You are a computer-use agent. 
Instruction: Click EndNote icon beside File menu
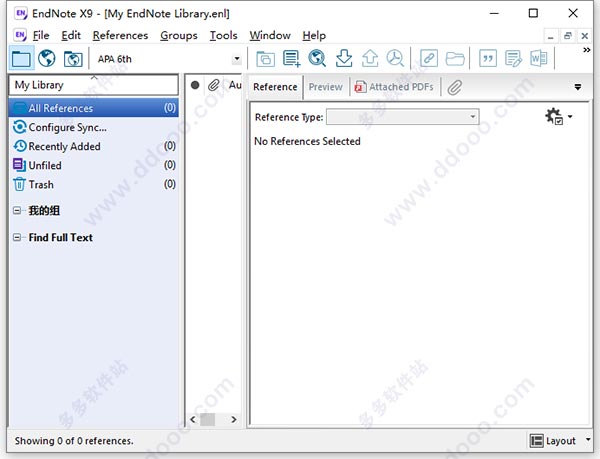point(20,35)
